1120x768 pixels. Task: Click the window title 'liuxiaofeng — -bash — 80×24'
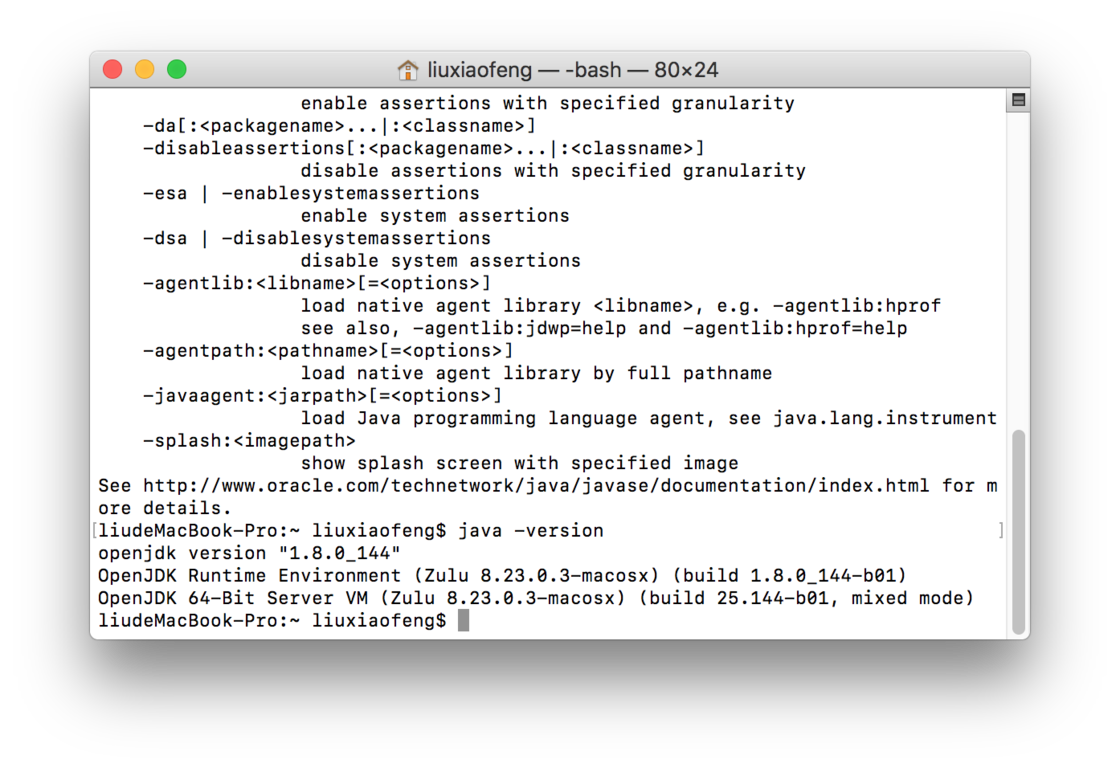pyautogui.click(x=572, y=70)
